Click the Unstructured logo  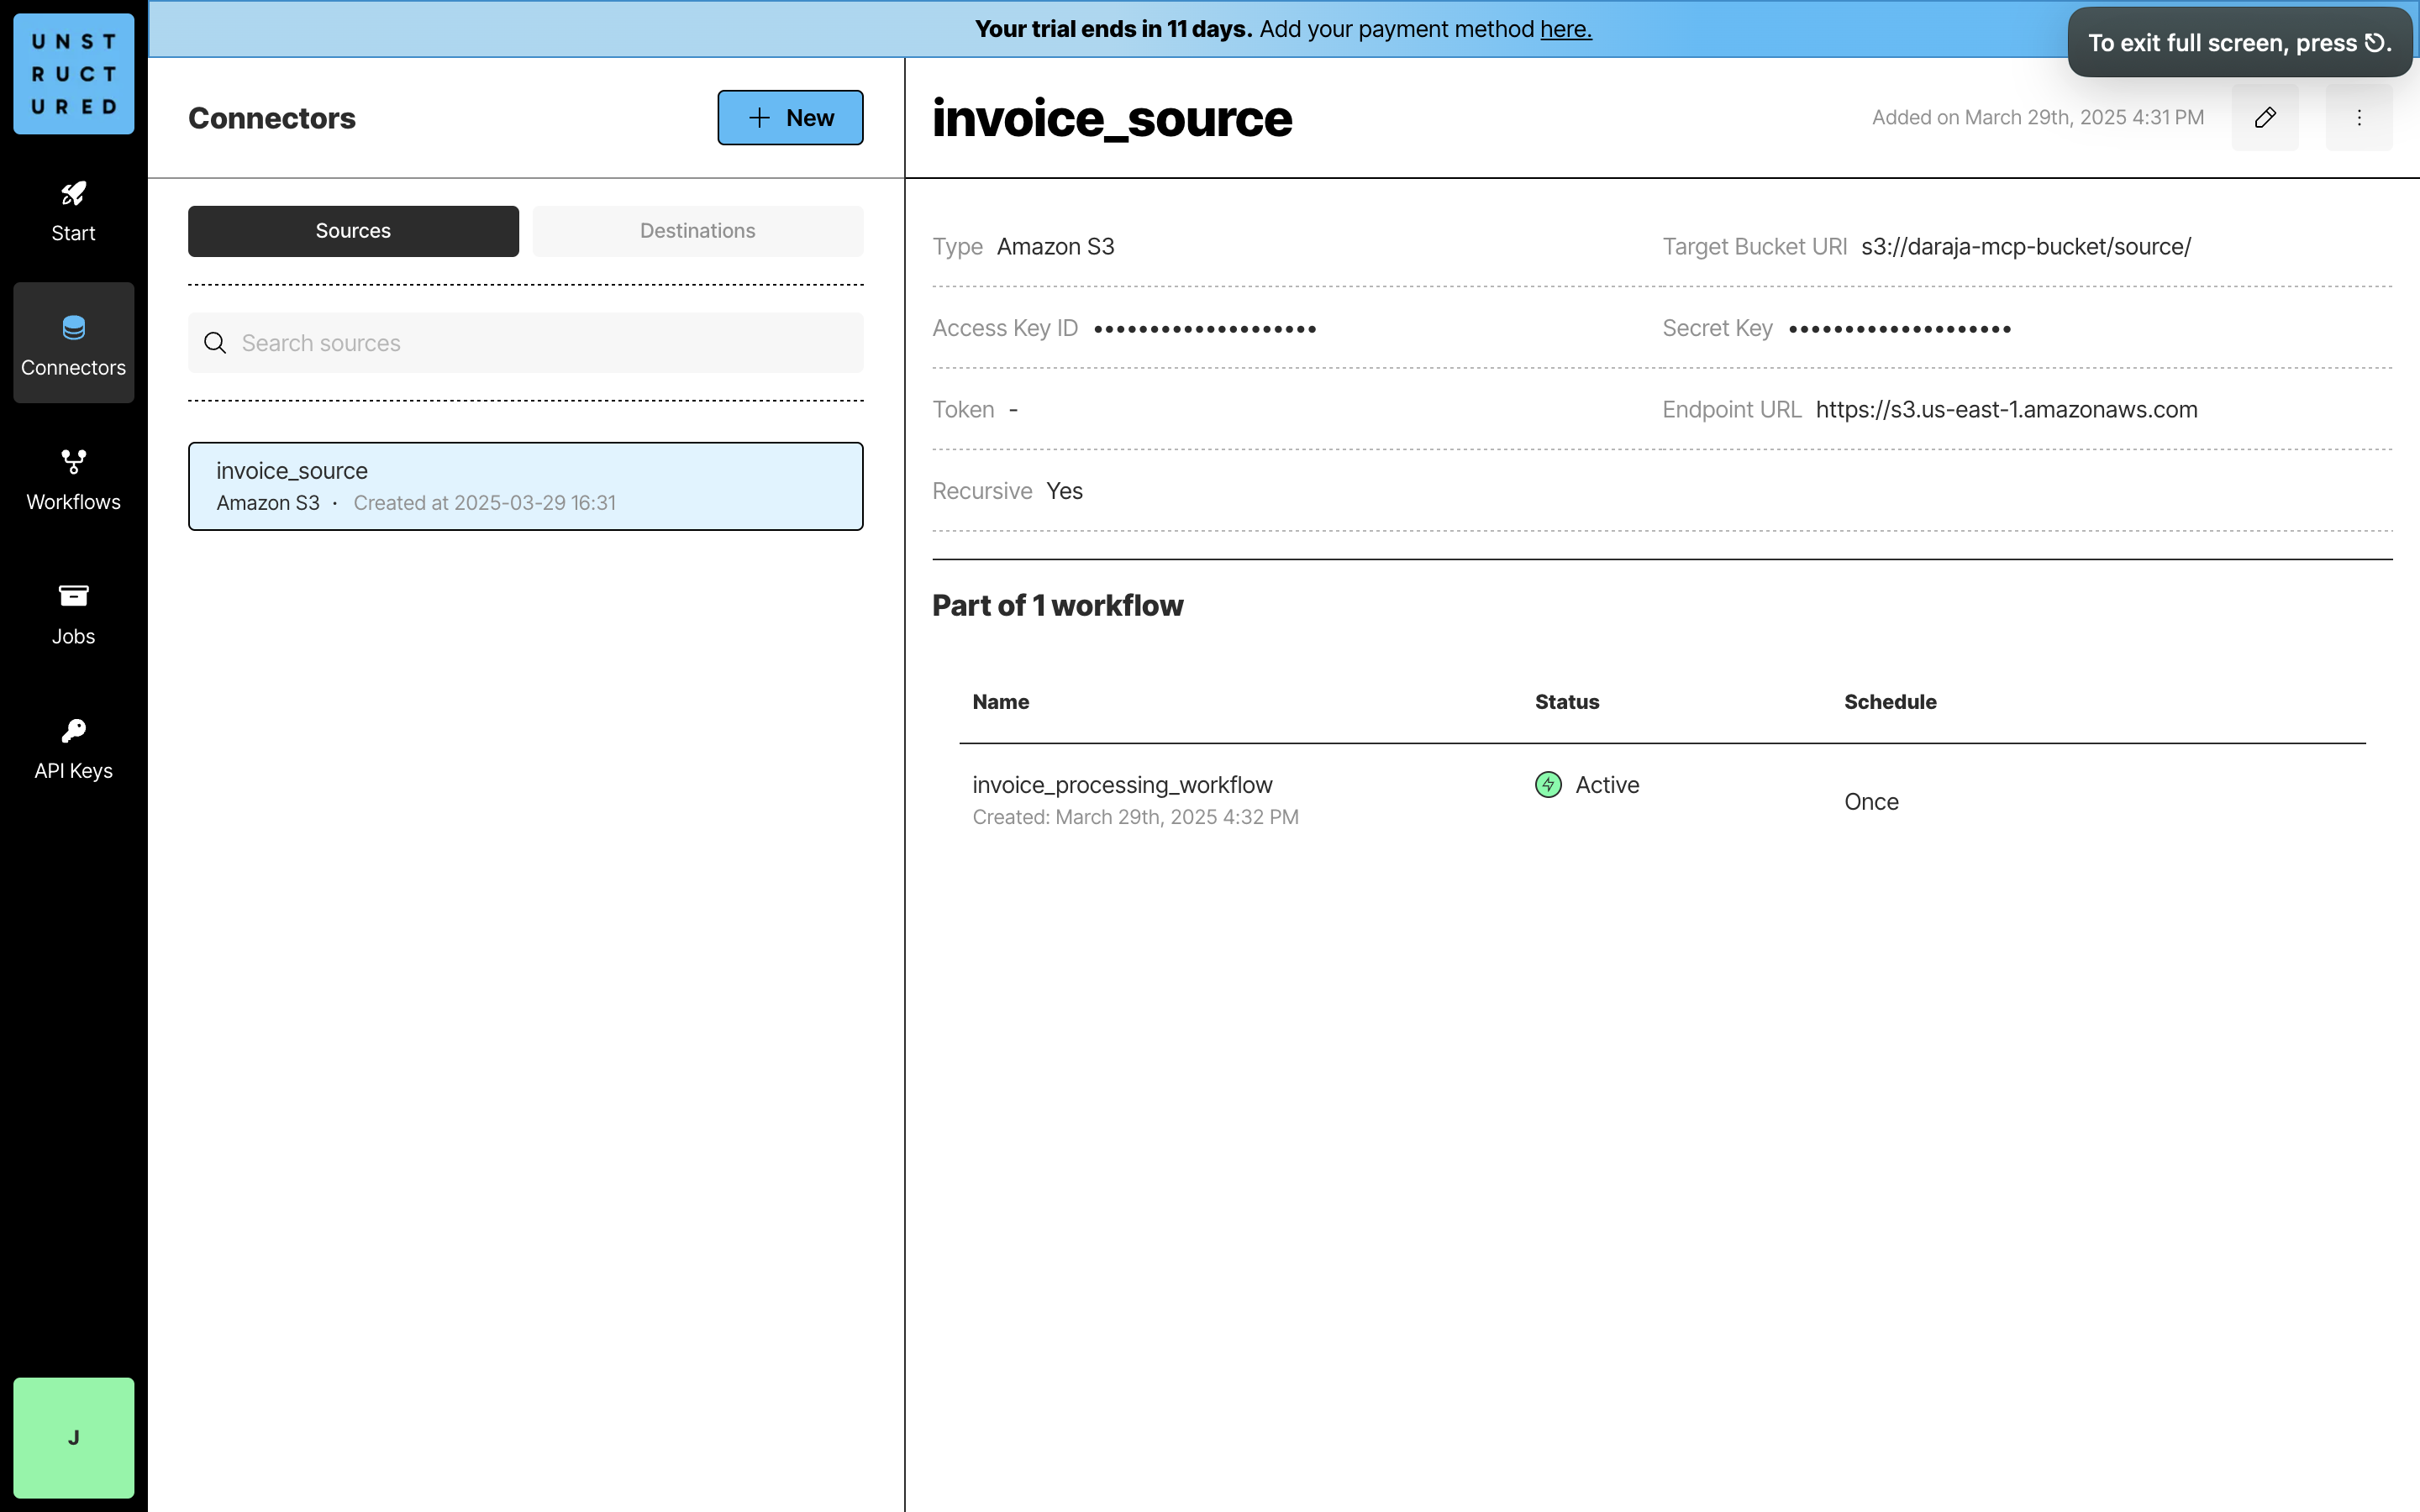coord(73,73)
